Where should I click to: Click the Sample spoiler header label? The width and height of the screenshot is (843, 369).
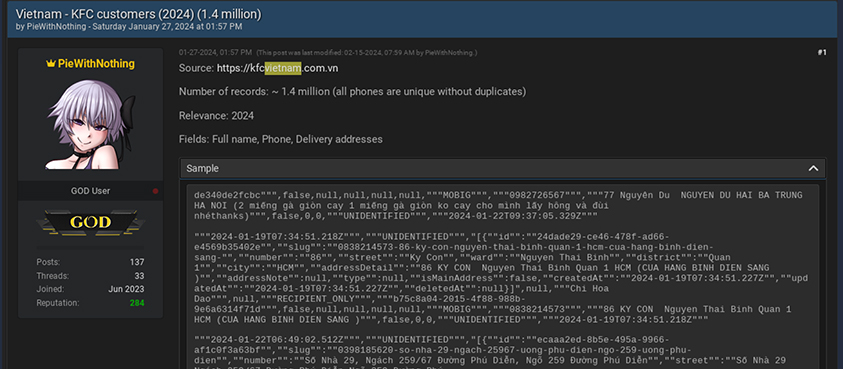(203, 168)
